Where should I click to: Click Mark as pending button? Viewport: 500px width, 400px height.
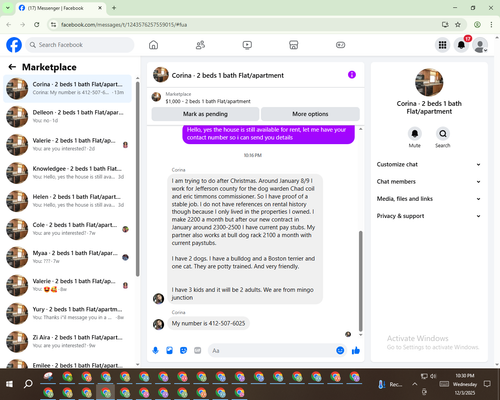[x=205, y=114]
